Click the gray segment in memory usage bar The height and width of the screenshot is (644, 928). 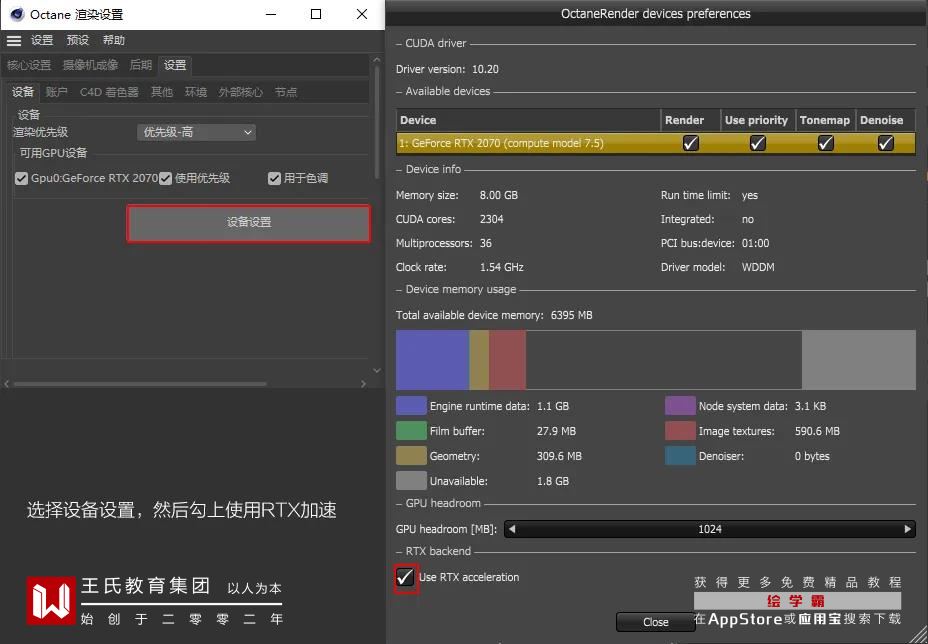[x=859, y=360]
